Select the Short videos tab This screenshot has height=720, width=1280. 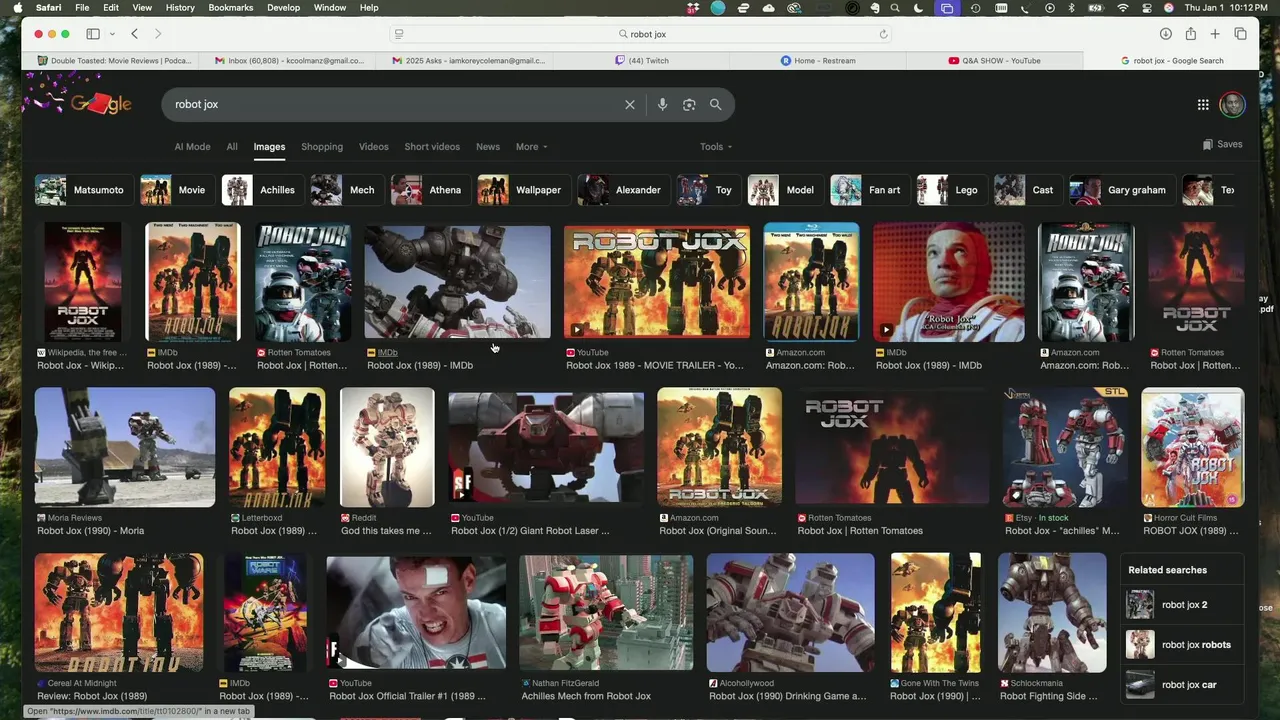[x=432, y=147]
